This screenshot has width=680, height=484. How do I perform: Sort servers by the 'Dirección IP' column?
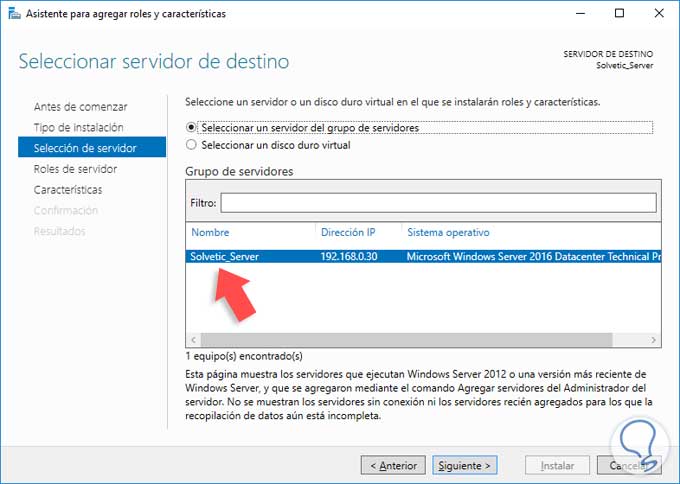pyautogui.click(x=348, y=232)
